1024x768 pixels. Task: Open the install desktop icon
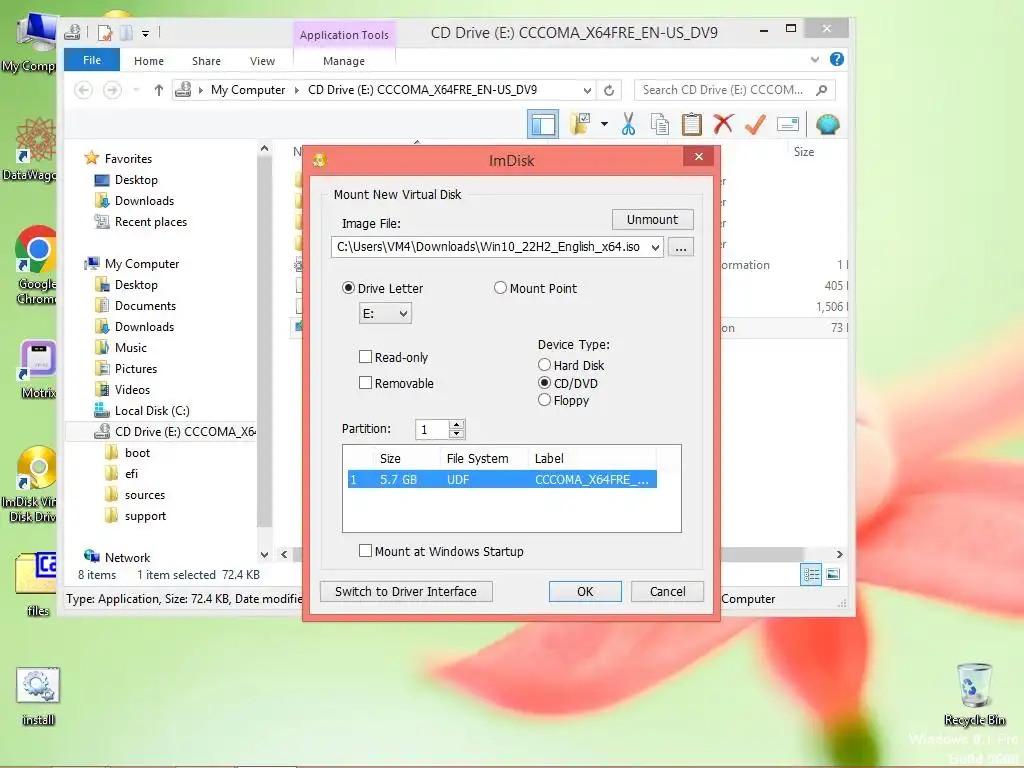(38, 697)
